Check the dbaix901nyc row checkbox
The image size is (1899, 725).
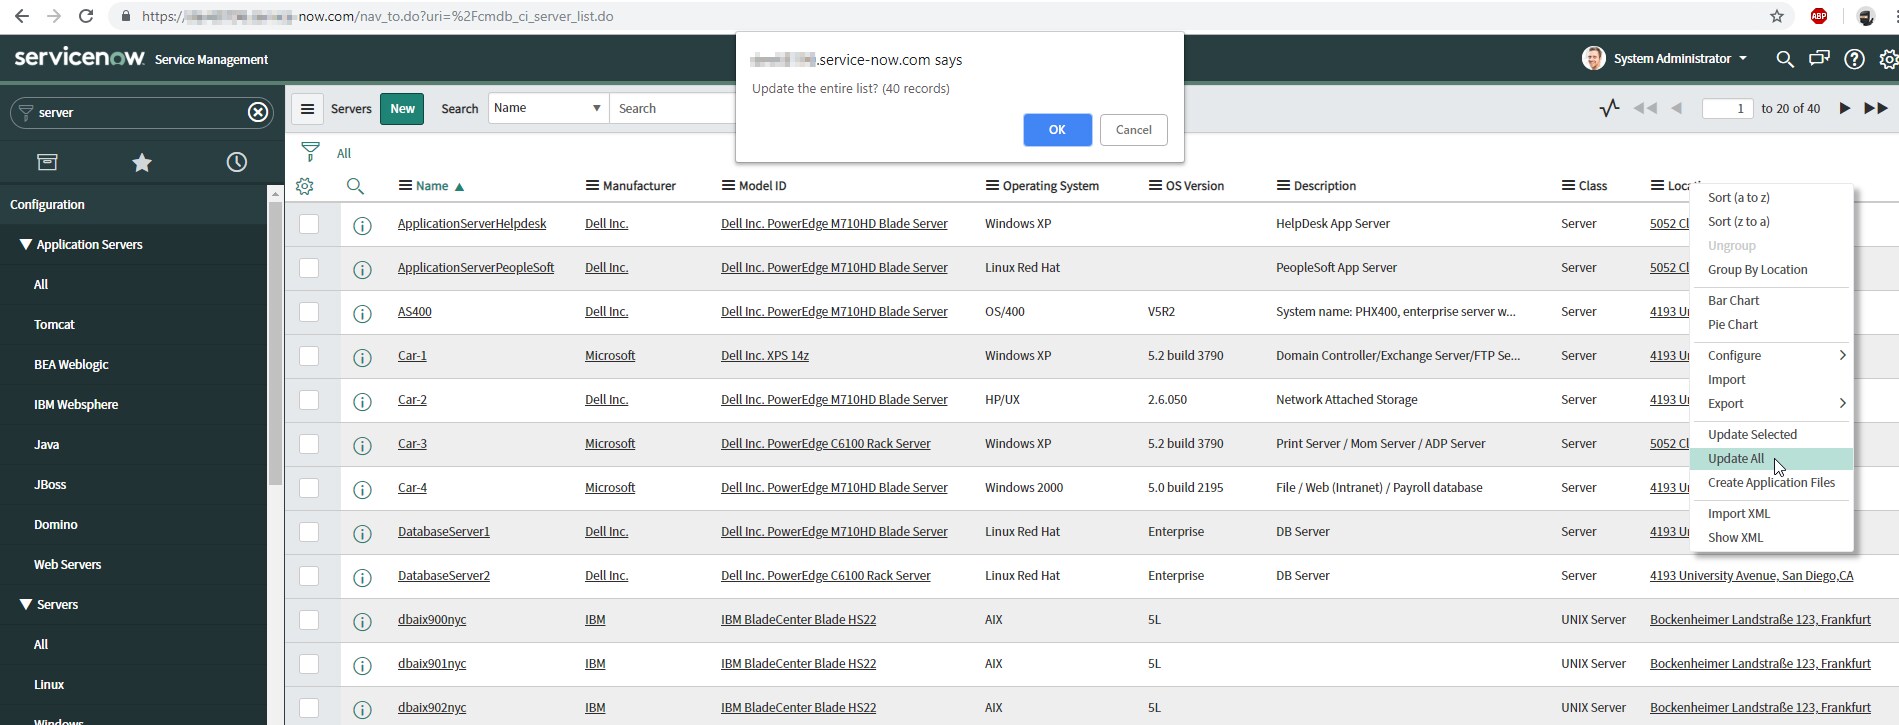coord(309,664)
